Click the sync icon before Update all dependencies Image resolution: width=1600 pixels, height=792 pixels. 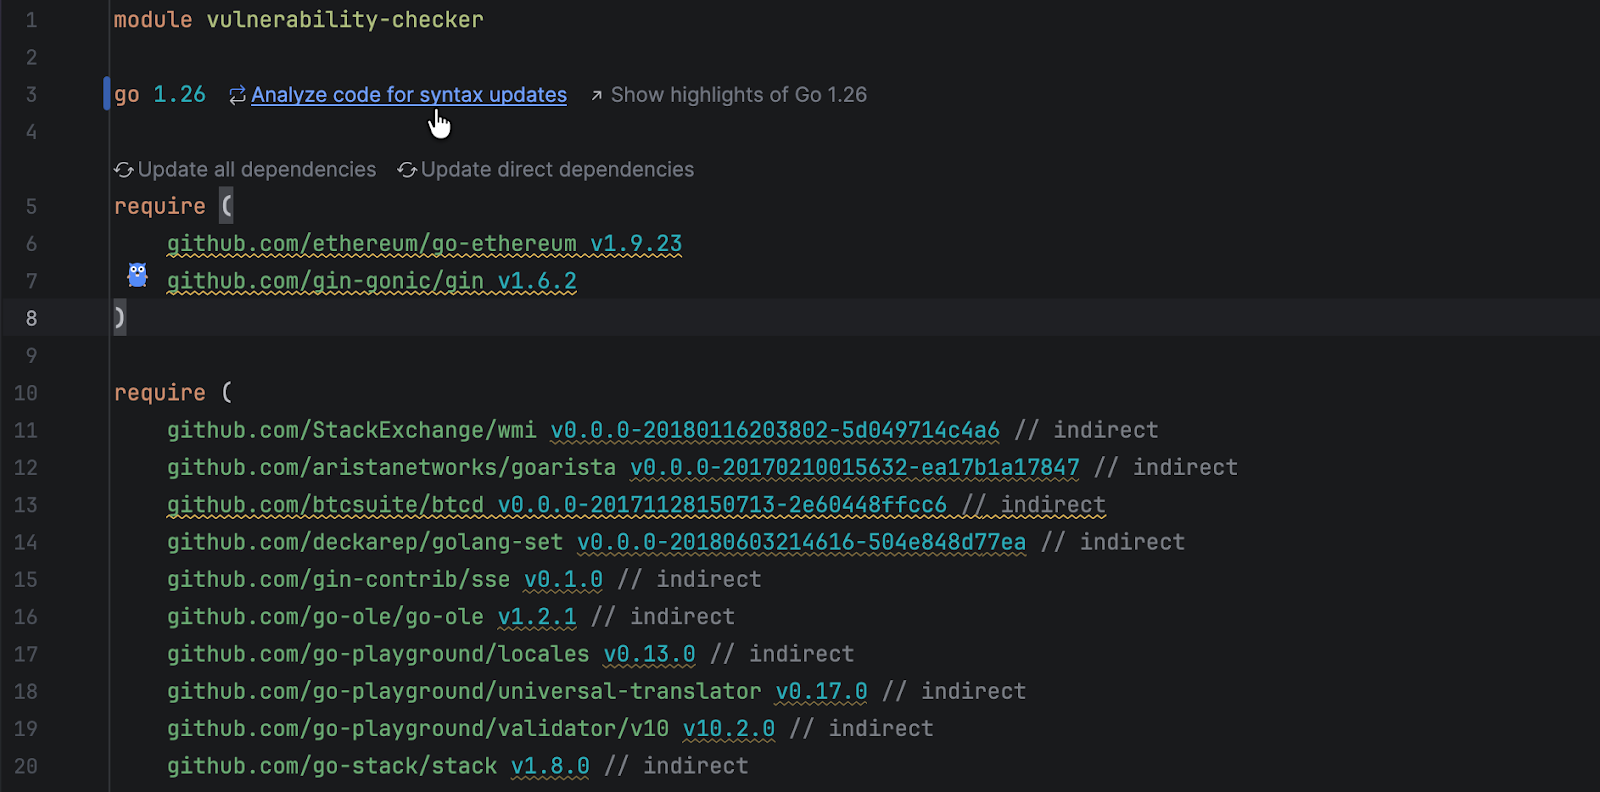click(124, 170)
